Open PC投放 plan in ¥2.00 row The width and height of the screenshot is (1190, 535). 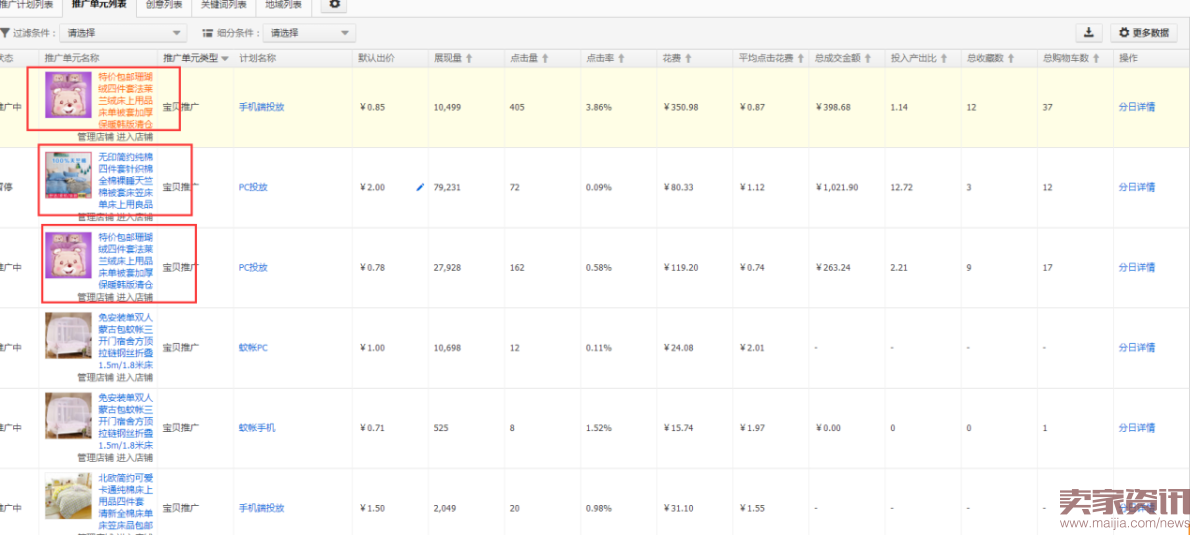(x=253, y=187)
